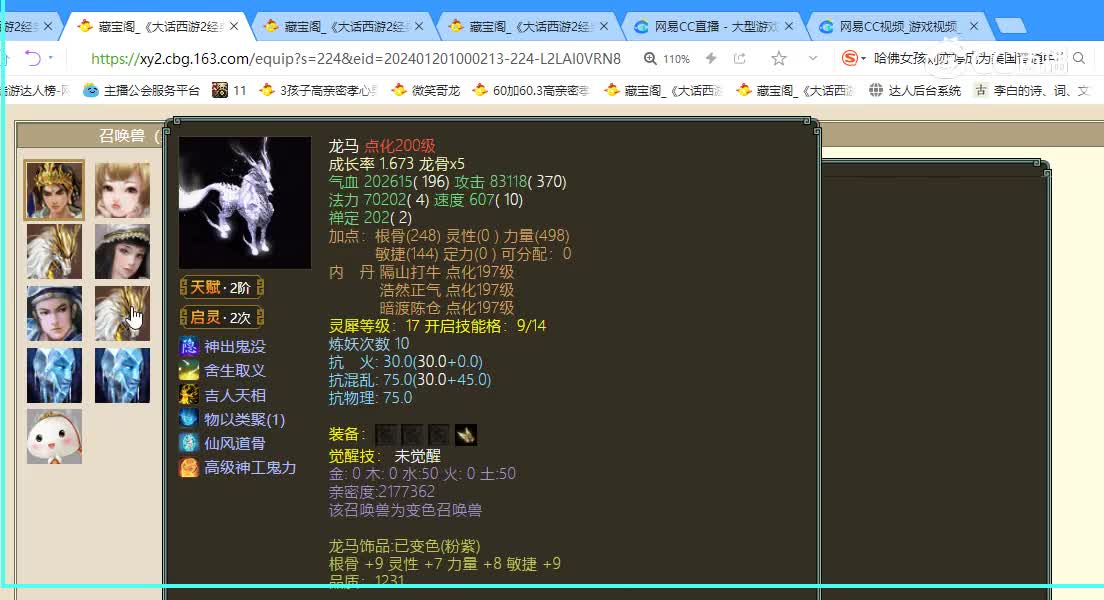Click the 仙风道骨 skill icon
This screenshot has width=1104, height=600.
pos(189,443)
